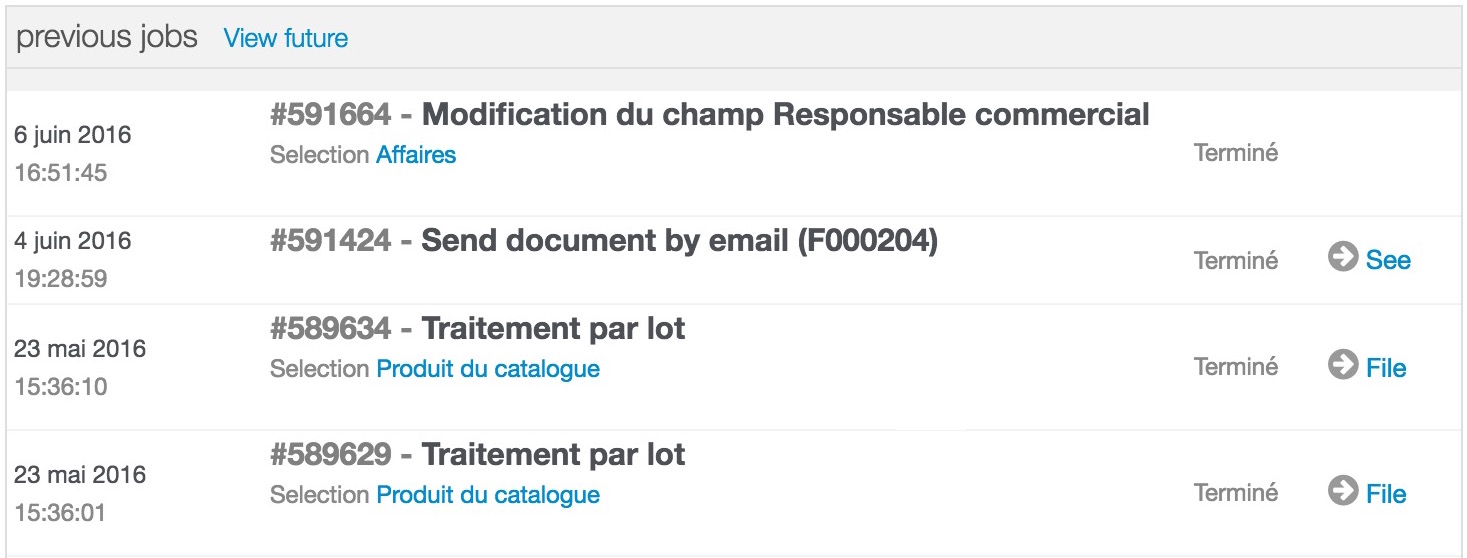
Task: Click the arrow icon for job #589634 File
Action: tap(1343, 366)
